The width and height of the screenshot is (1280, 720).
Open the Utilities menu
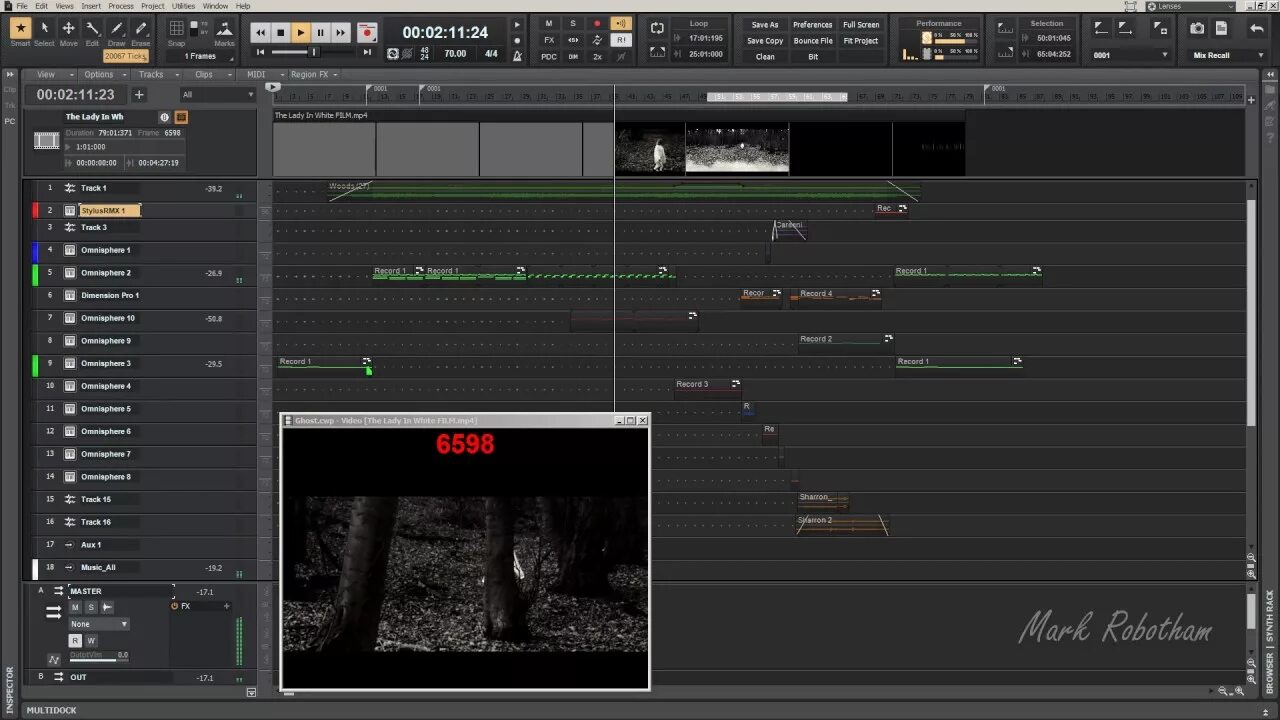(184, 6)
